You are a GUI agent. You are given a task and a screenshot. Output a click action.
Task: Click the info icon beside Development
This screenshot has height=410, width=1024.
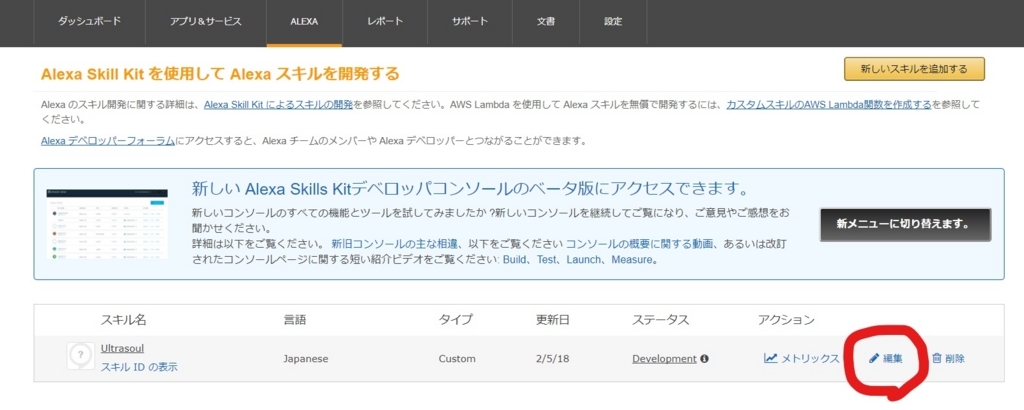705,358
